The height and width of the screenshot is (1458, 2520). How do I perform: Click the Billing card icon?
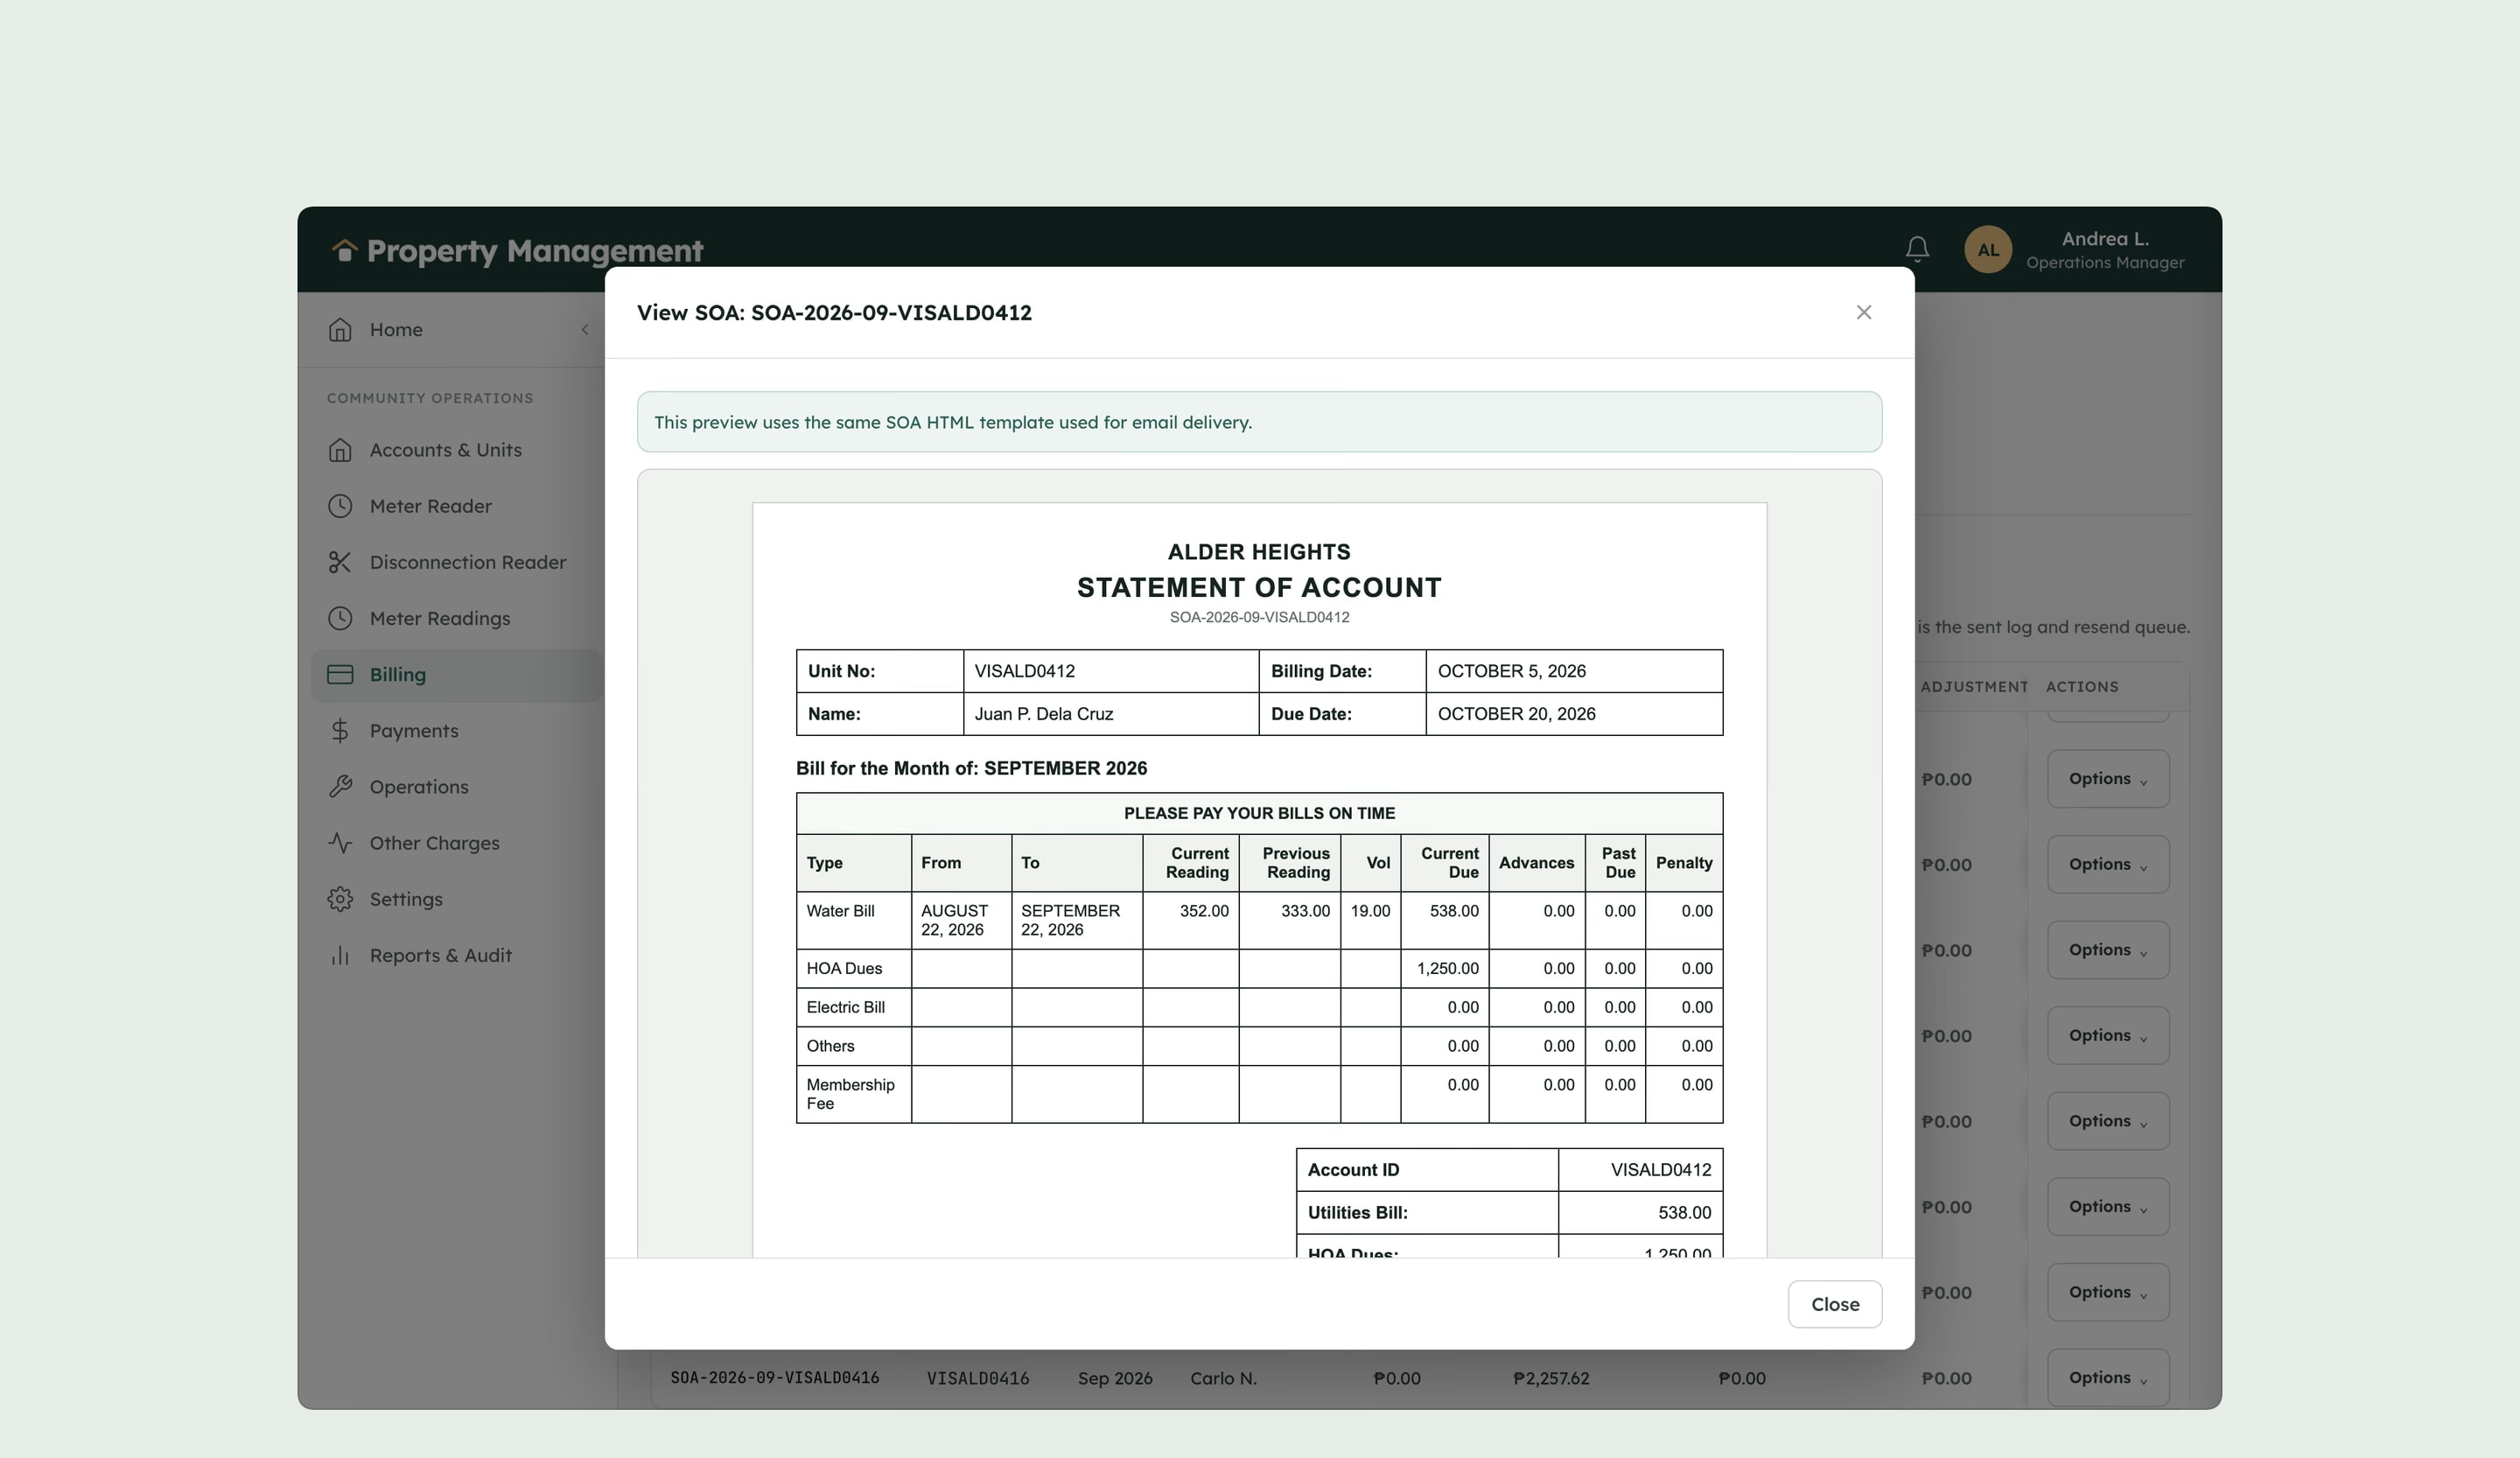340,674
